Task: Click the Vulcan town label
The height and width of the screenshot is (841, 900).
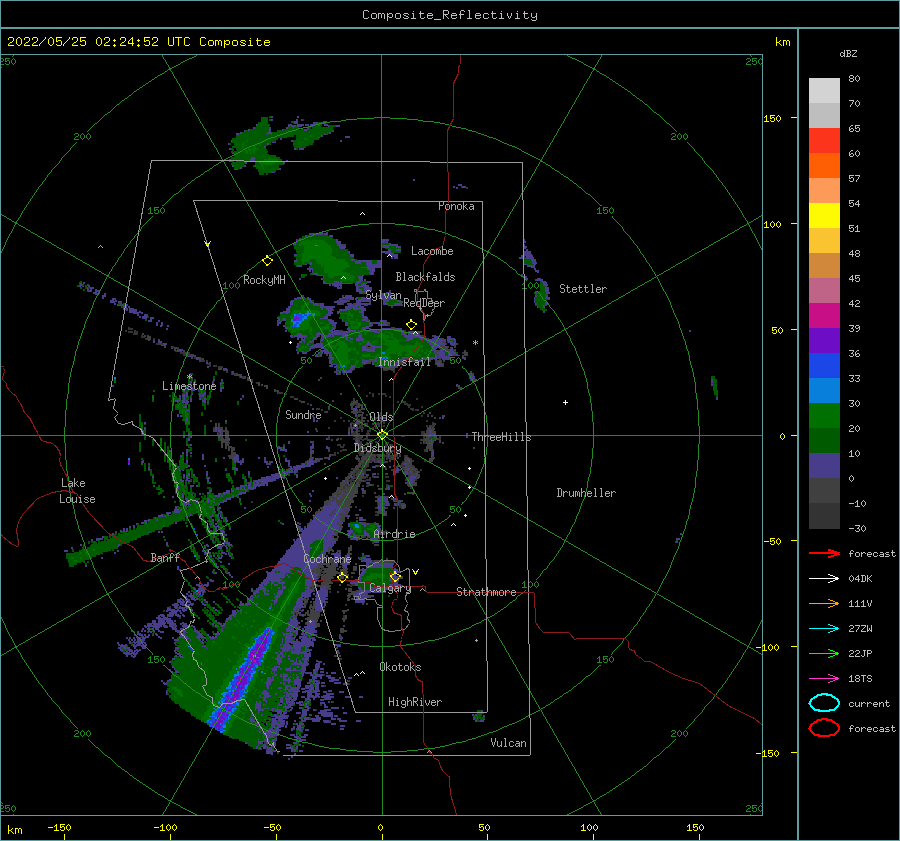Action: pyautogui.click(x=509, y=743)
